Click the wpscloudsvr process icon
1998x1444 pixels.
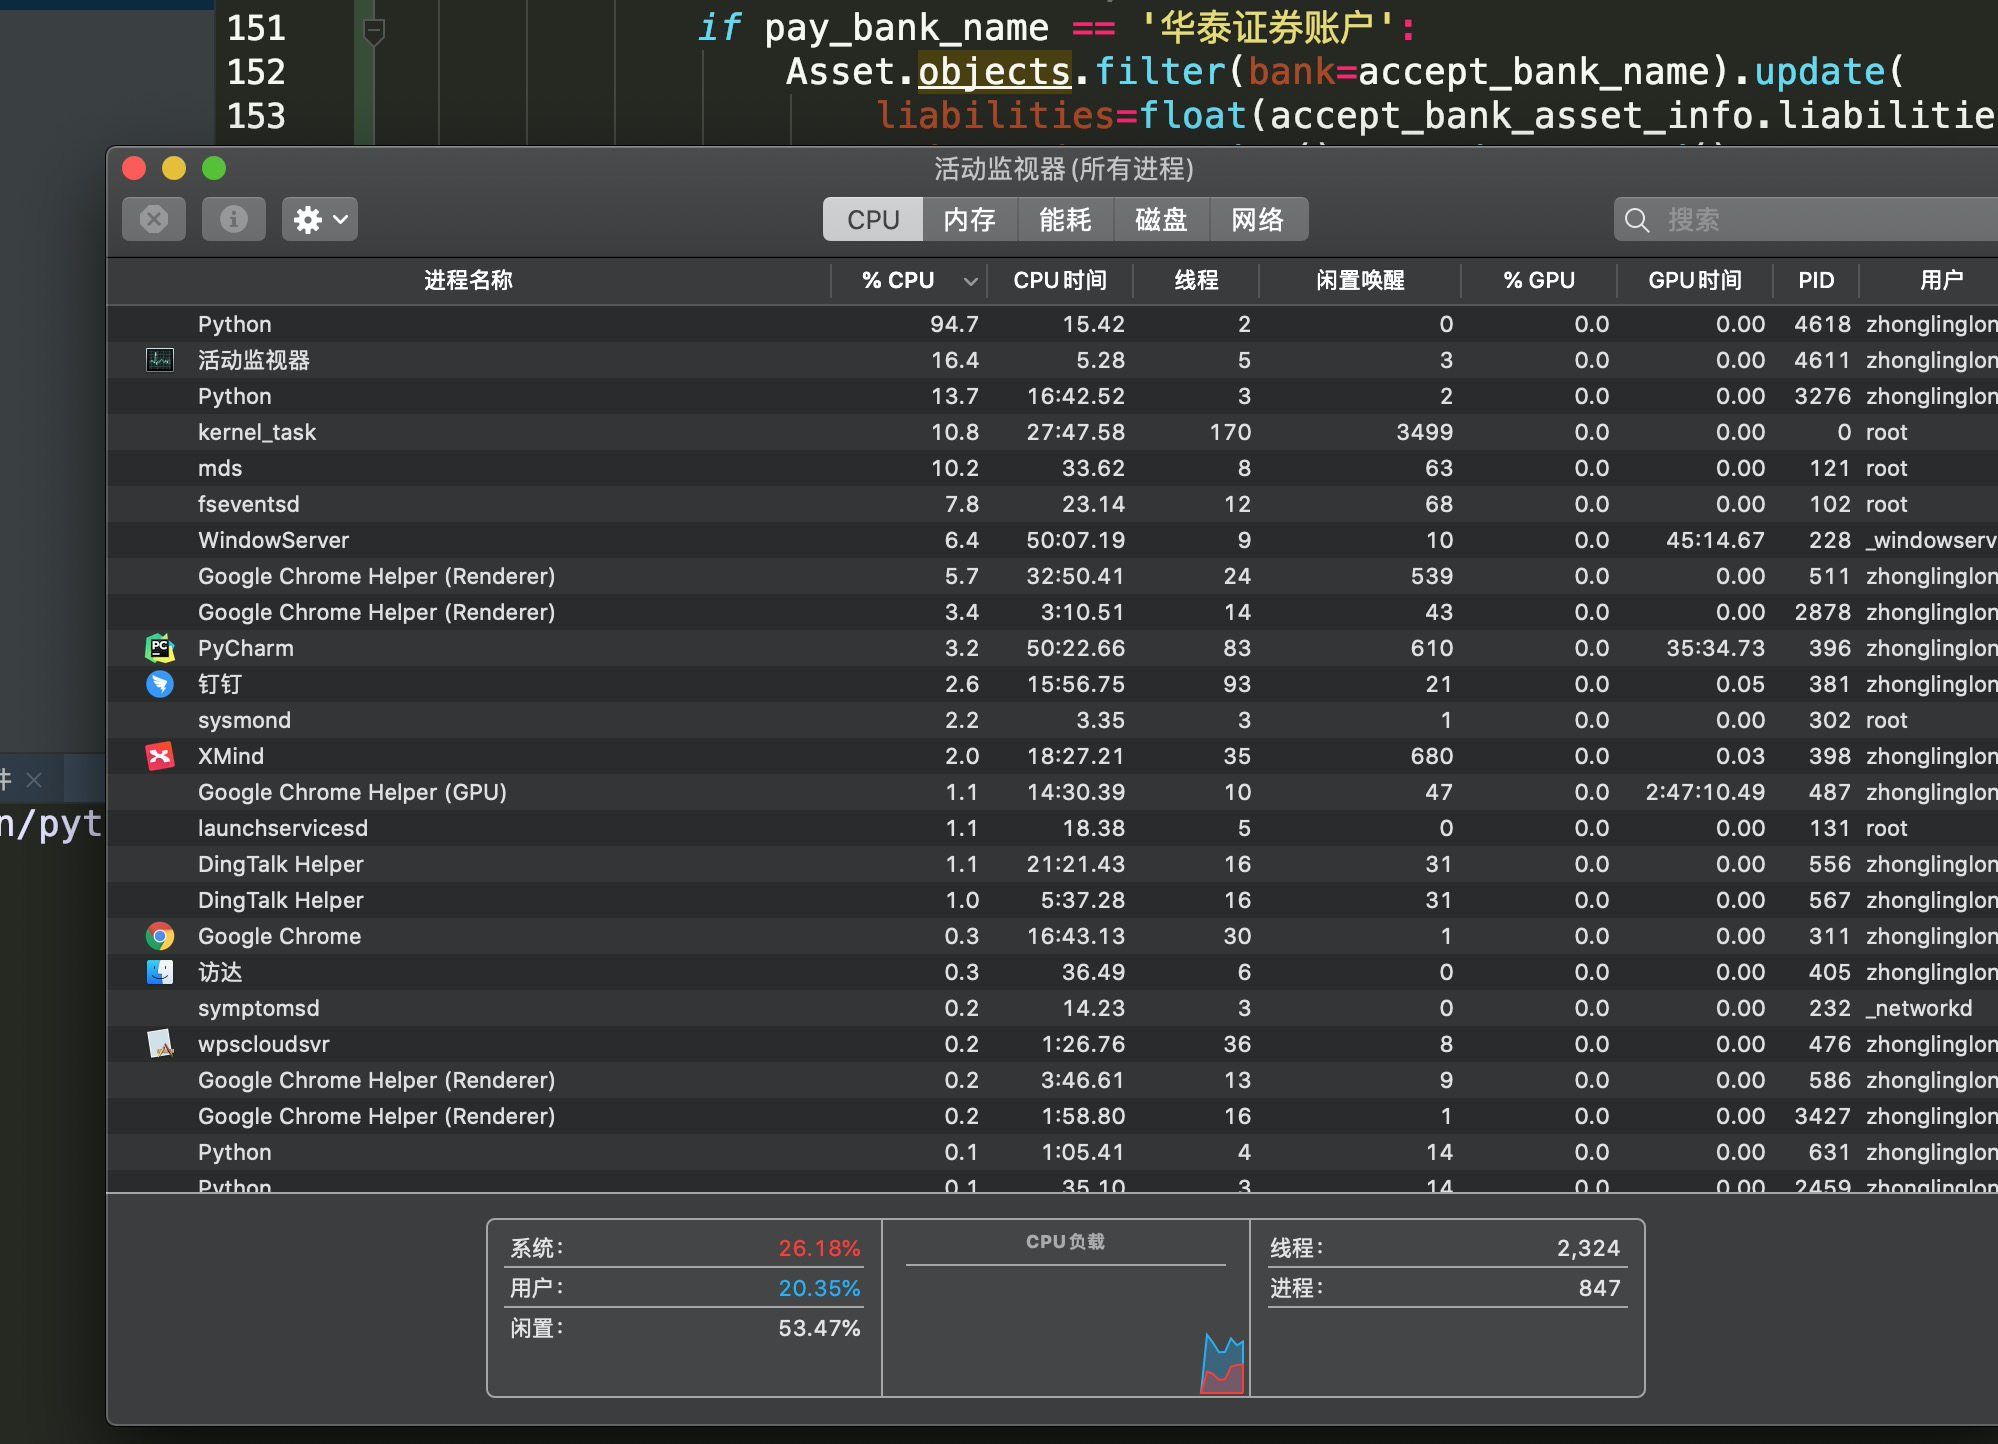pyautogui.click(x=160, y=1044)
